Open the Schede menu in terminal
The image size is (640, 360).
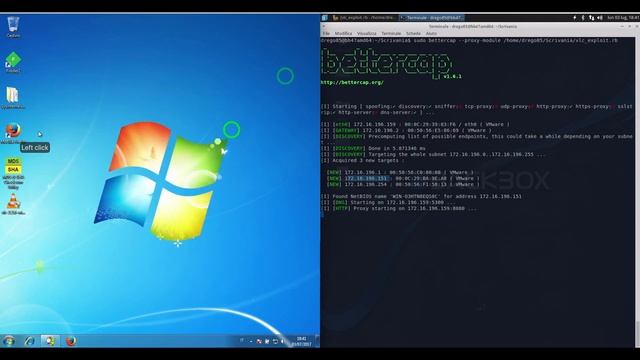point(413,33)
